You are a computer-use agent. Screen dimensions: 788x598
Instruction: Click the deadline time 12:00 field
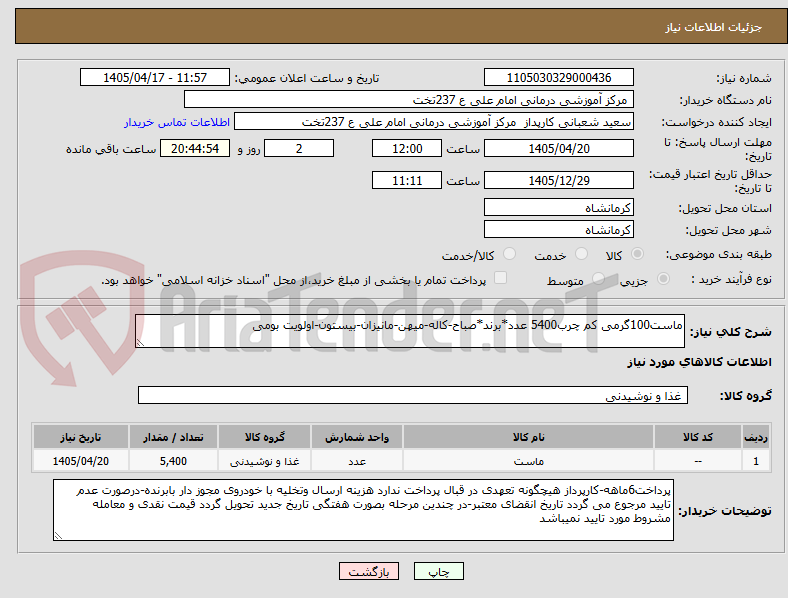coord(407,148)
